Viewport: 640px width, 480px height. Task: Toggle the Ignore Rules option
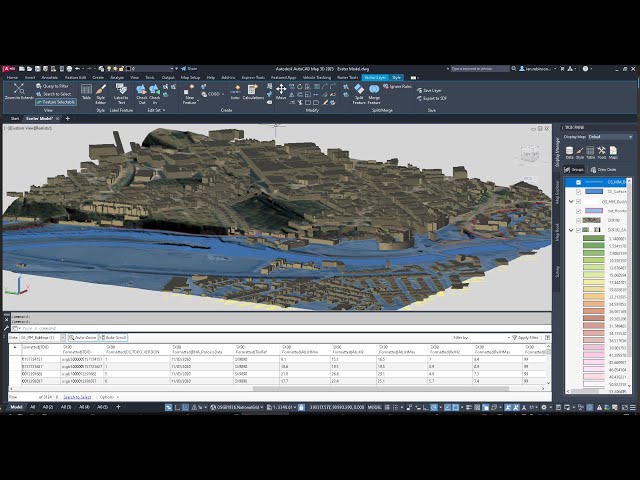(397, 87)
